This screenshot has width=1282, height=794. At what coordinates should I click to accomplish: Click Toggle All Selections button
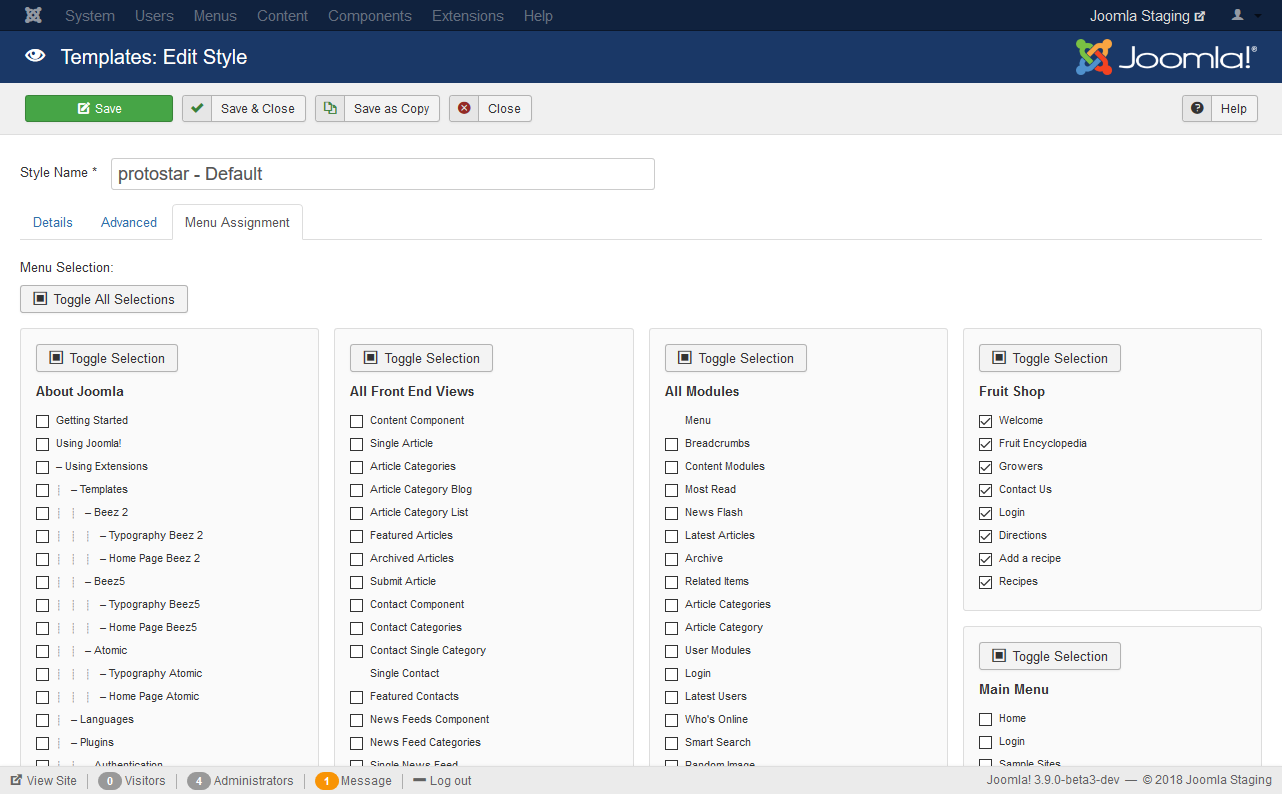(104, 299)
